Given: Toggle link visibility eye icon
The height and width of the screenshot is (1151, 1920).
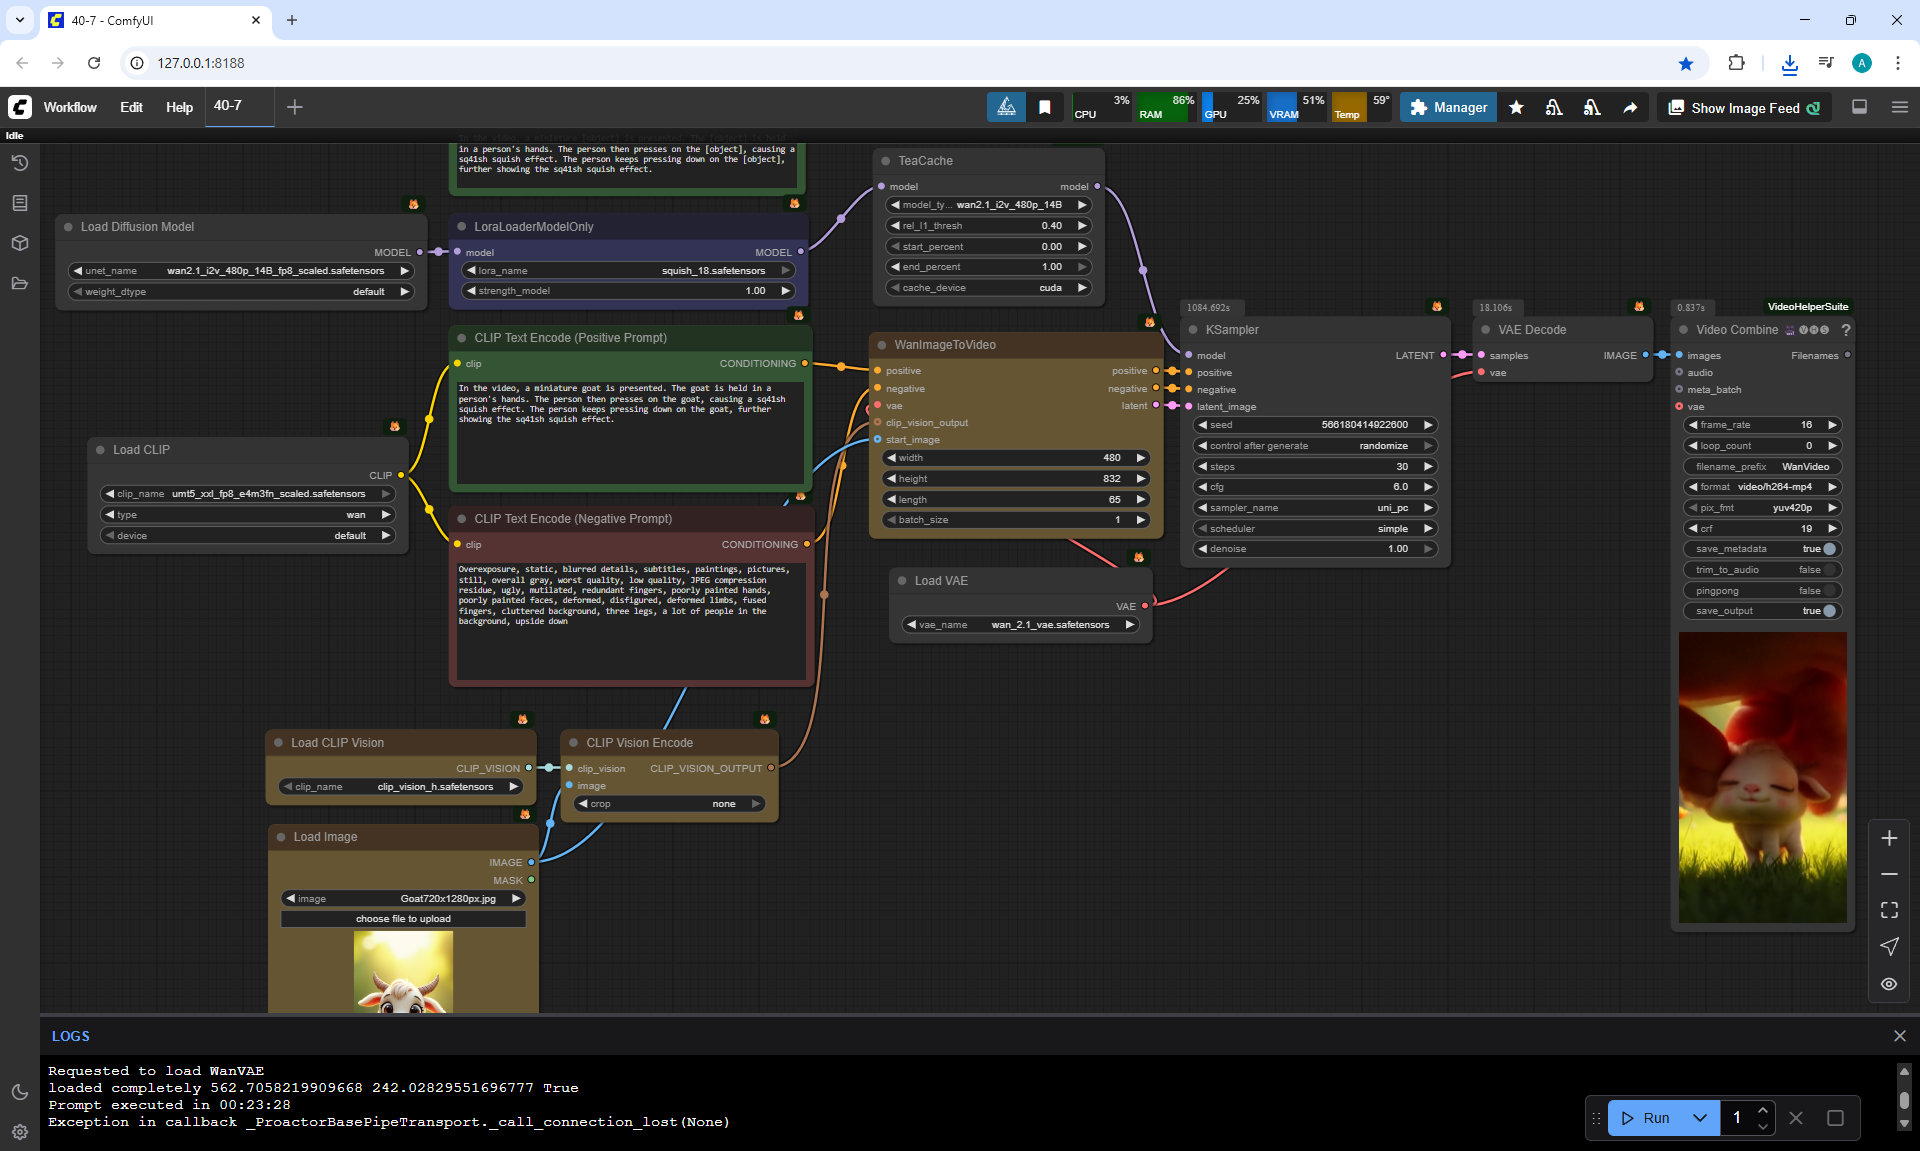Looking at the screenshot, I should pos(1889,984).
